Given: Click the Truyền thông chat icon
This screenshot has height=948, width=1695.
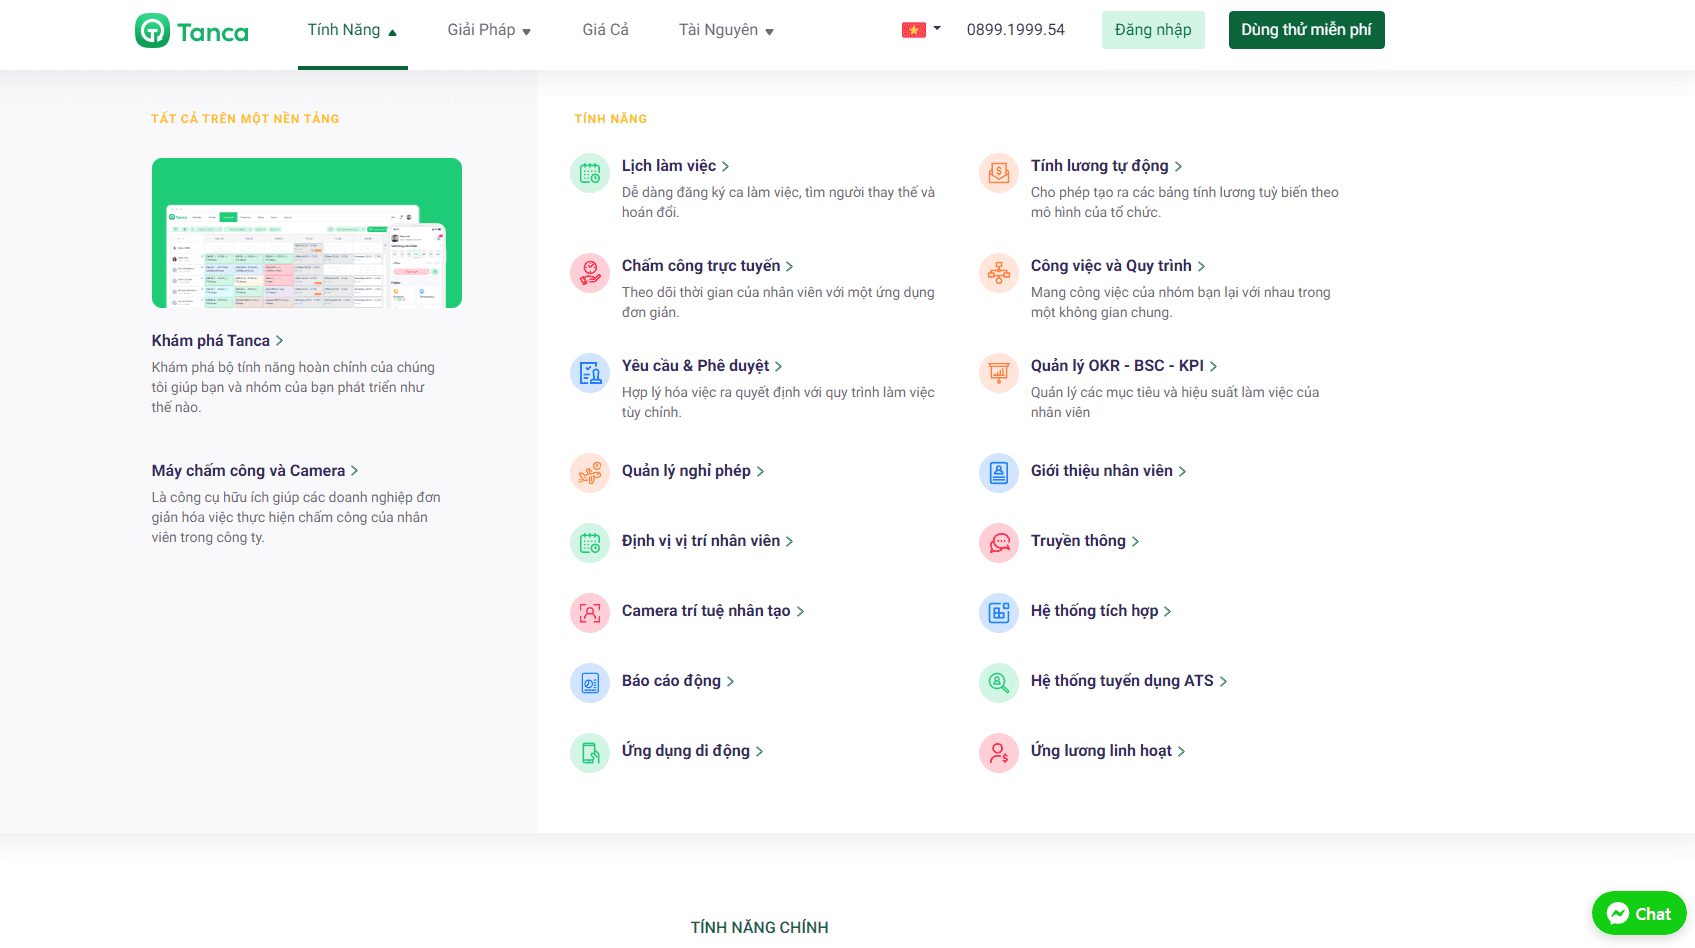Looking at the screenshot, I should 998,543.
